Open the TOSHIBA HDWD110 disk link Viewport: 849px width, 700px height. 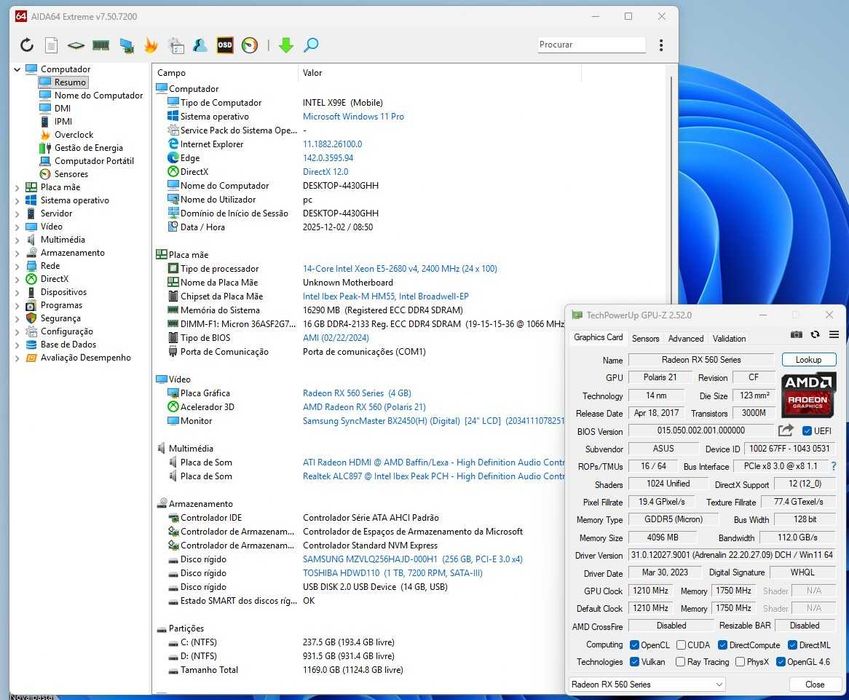tap(393, 573)
